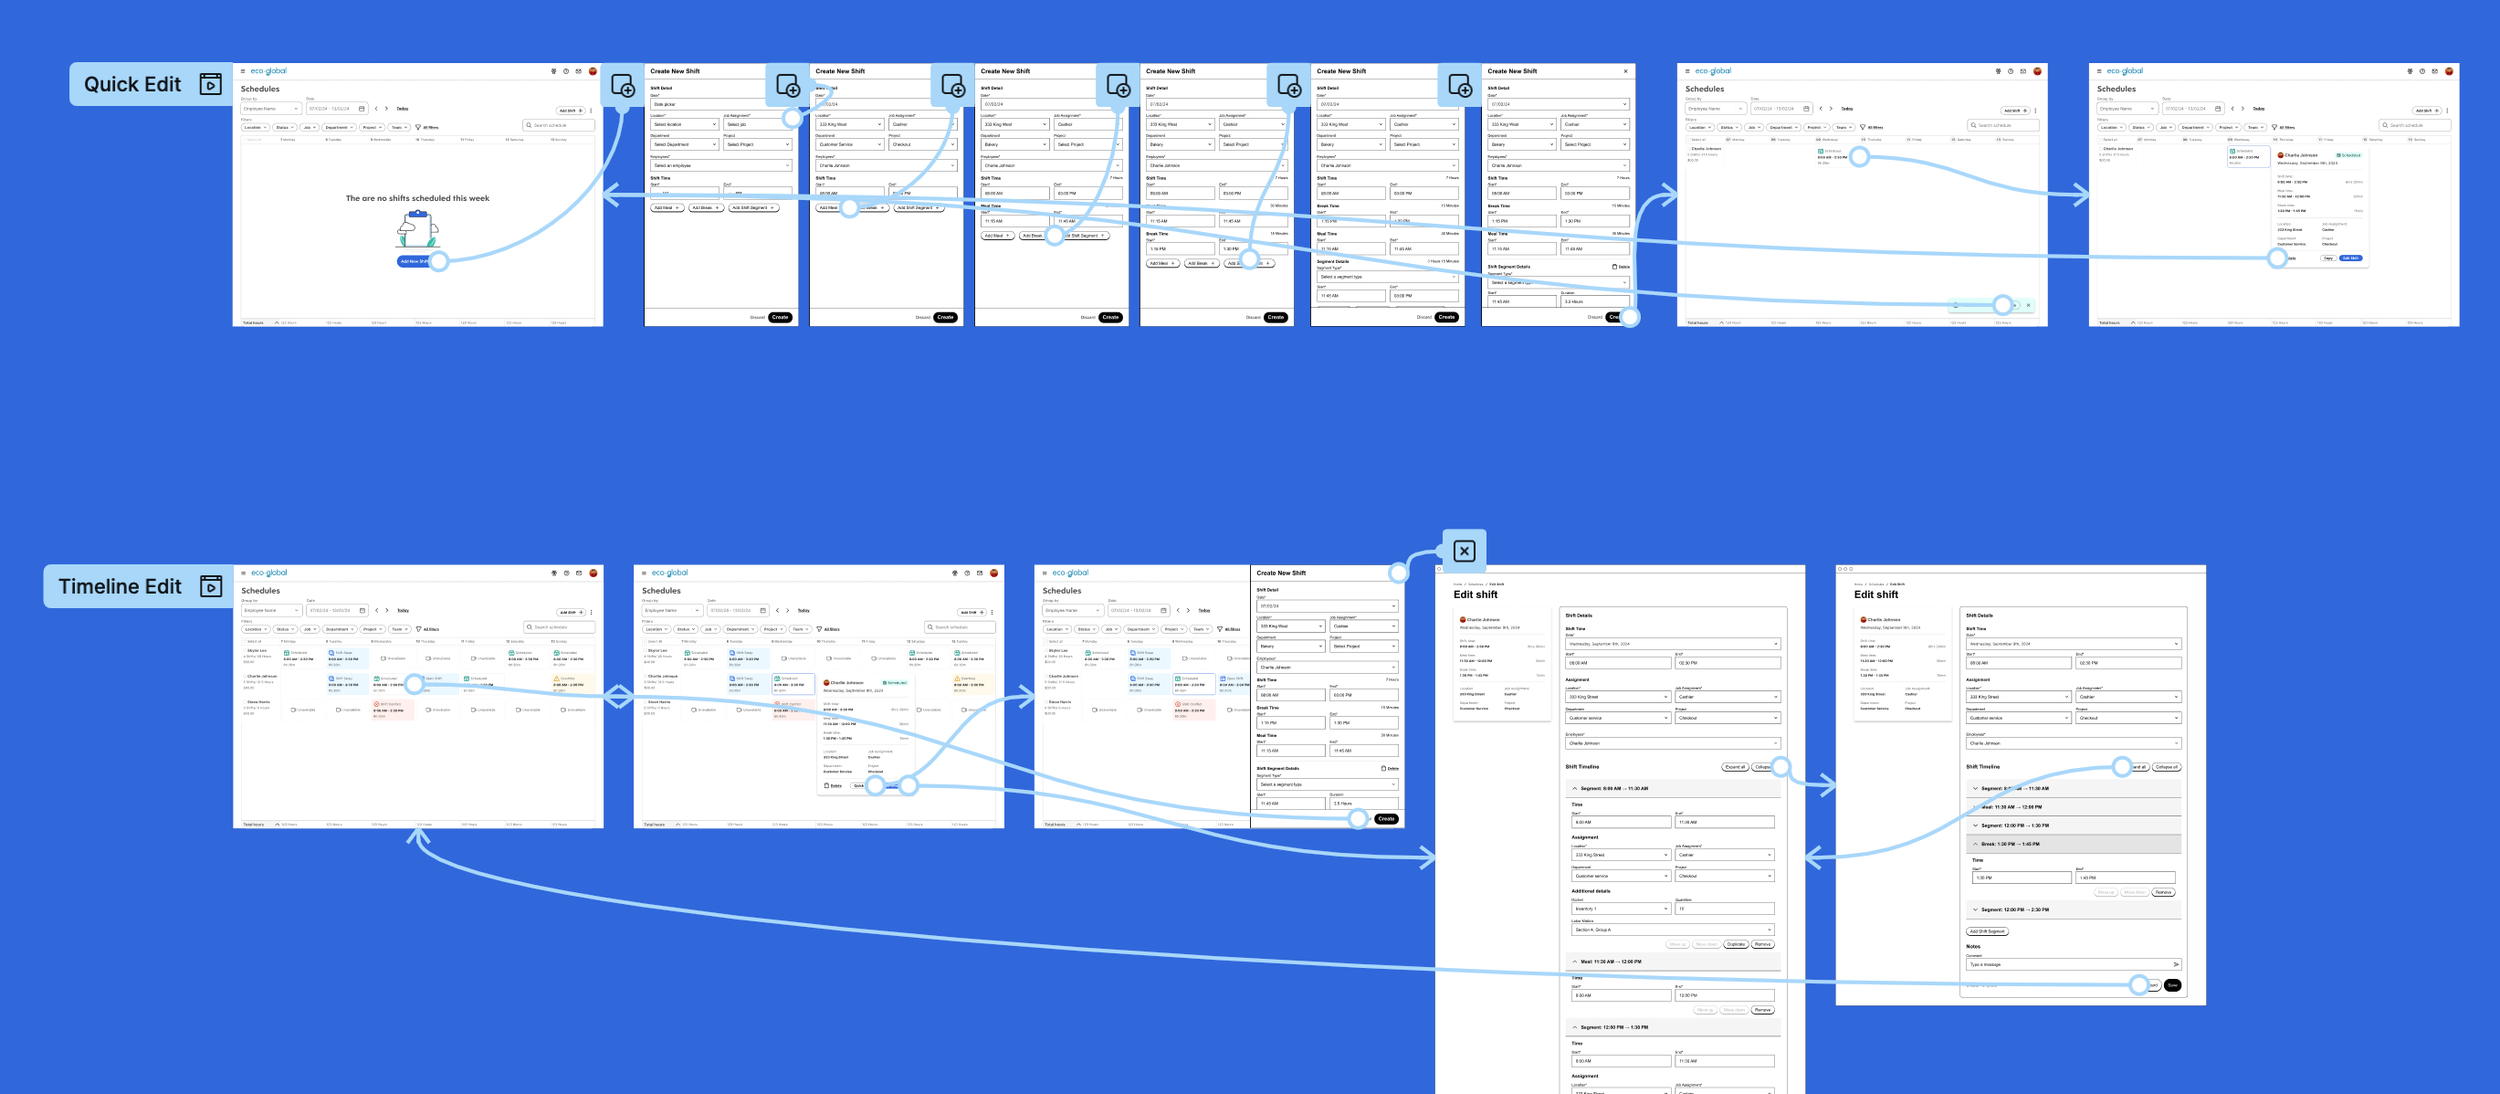Click the 'Quick Edit' flow label

pyautogui.click(x=132, y=84)
